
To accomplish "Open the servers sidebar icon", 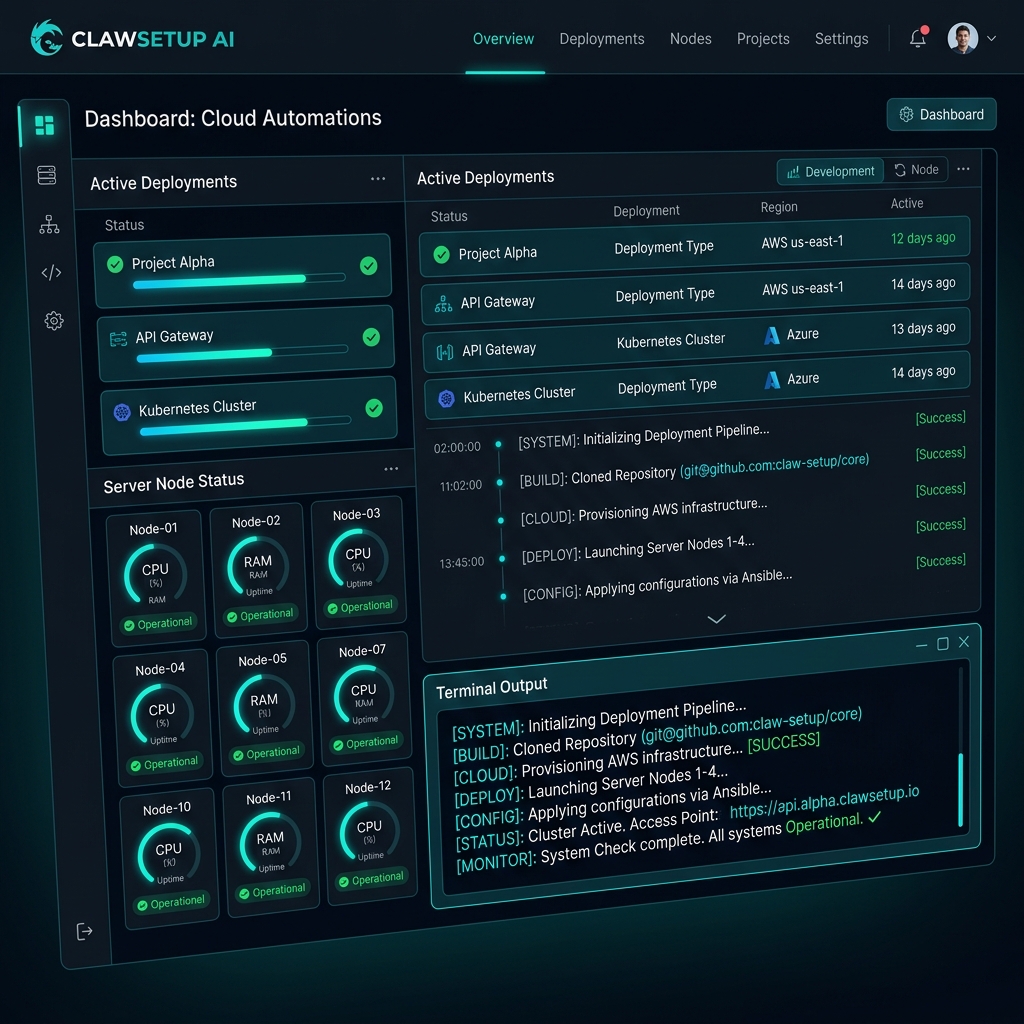I will click(x=46, y=175).
